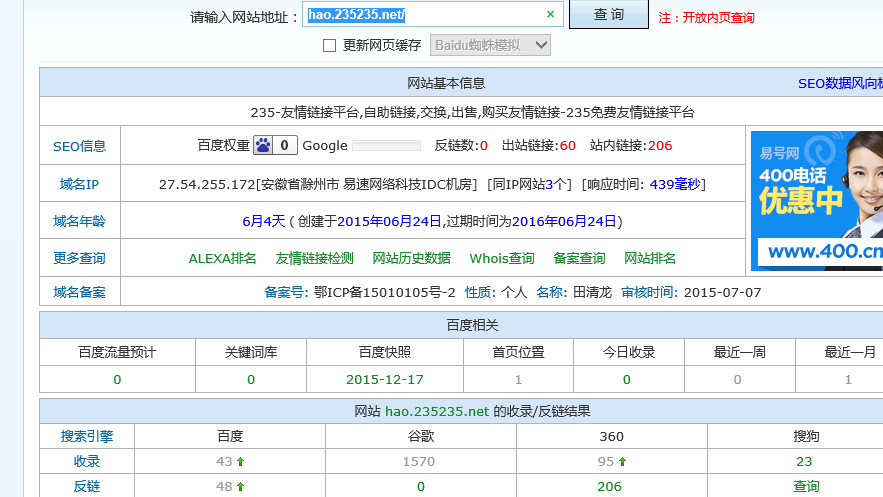Image resolution: width=883 pixels, height=497 pixels.
Task: Click the Google PageRank bar
Action: coord(386,146)
